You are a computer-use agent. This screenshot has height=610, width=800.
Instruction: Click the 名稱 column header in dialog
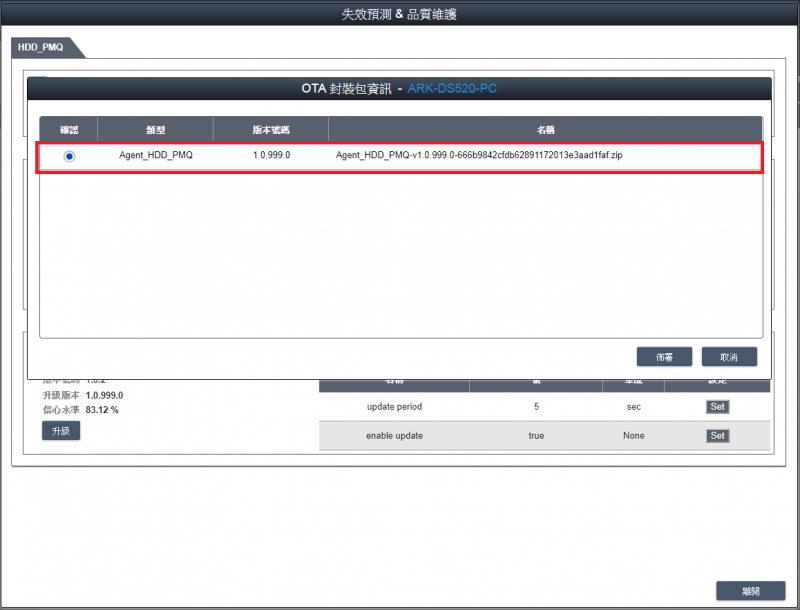545,130
